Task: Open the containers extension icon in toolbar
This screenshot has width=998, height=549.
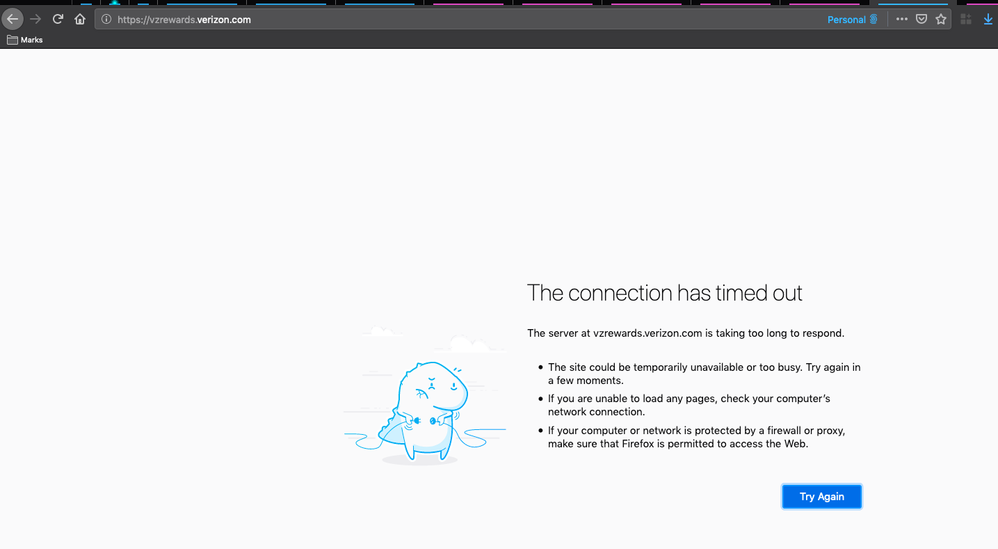Action: tap(965, 19)
